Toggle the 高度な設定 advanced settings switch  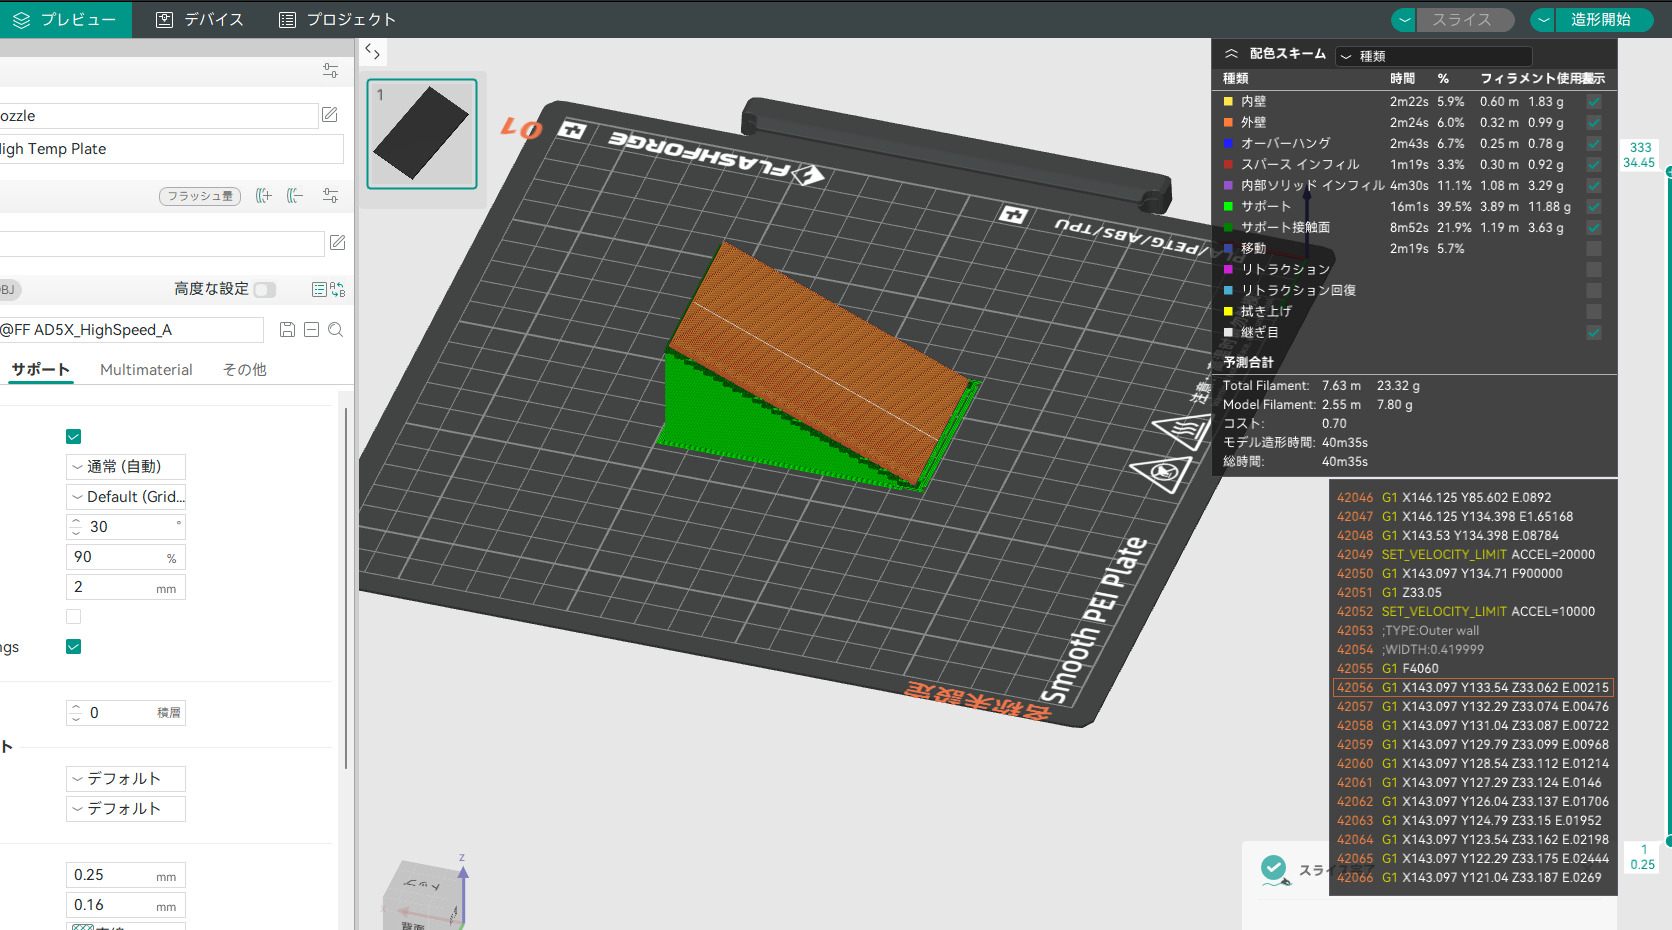point(264,289)
